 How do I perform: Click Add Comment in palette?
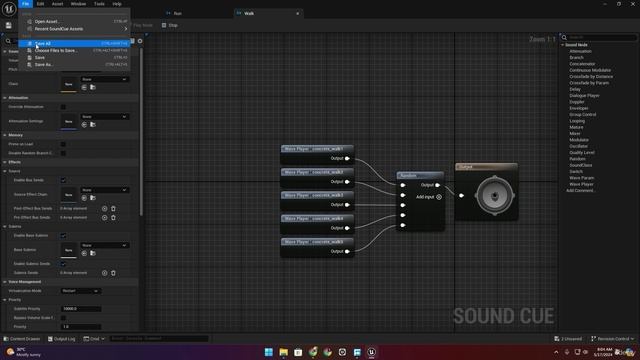click(580, 191)
